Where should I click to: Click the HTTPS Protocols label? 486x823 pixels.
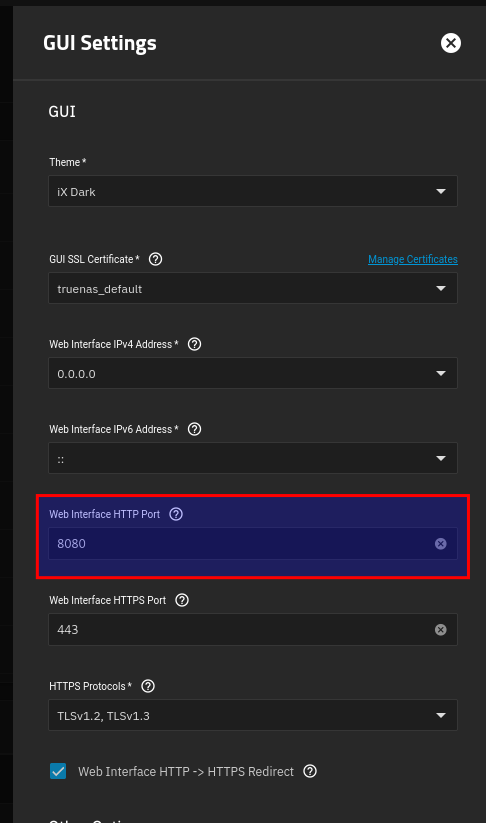click(90, 687)
